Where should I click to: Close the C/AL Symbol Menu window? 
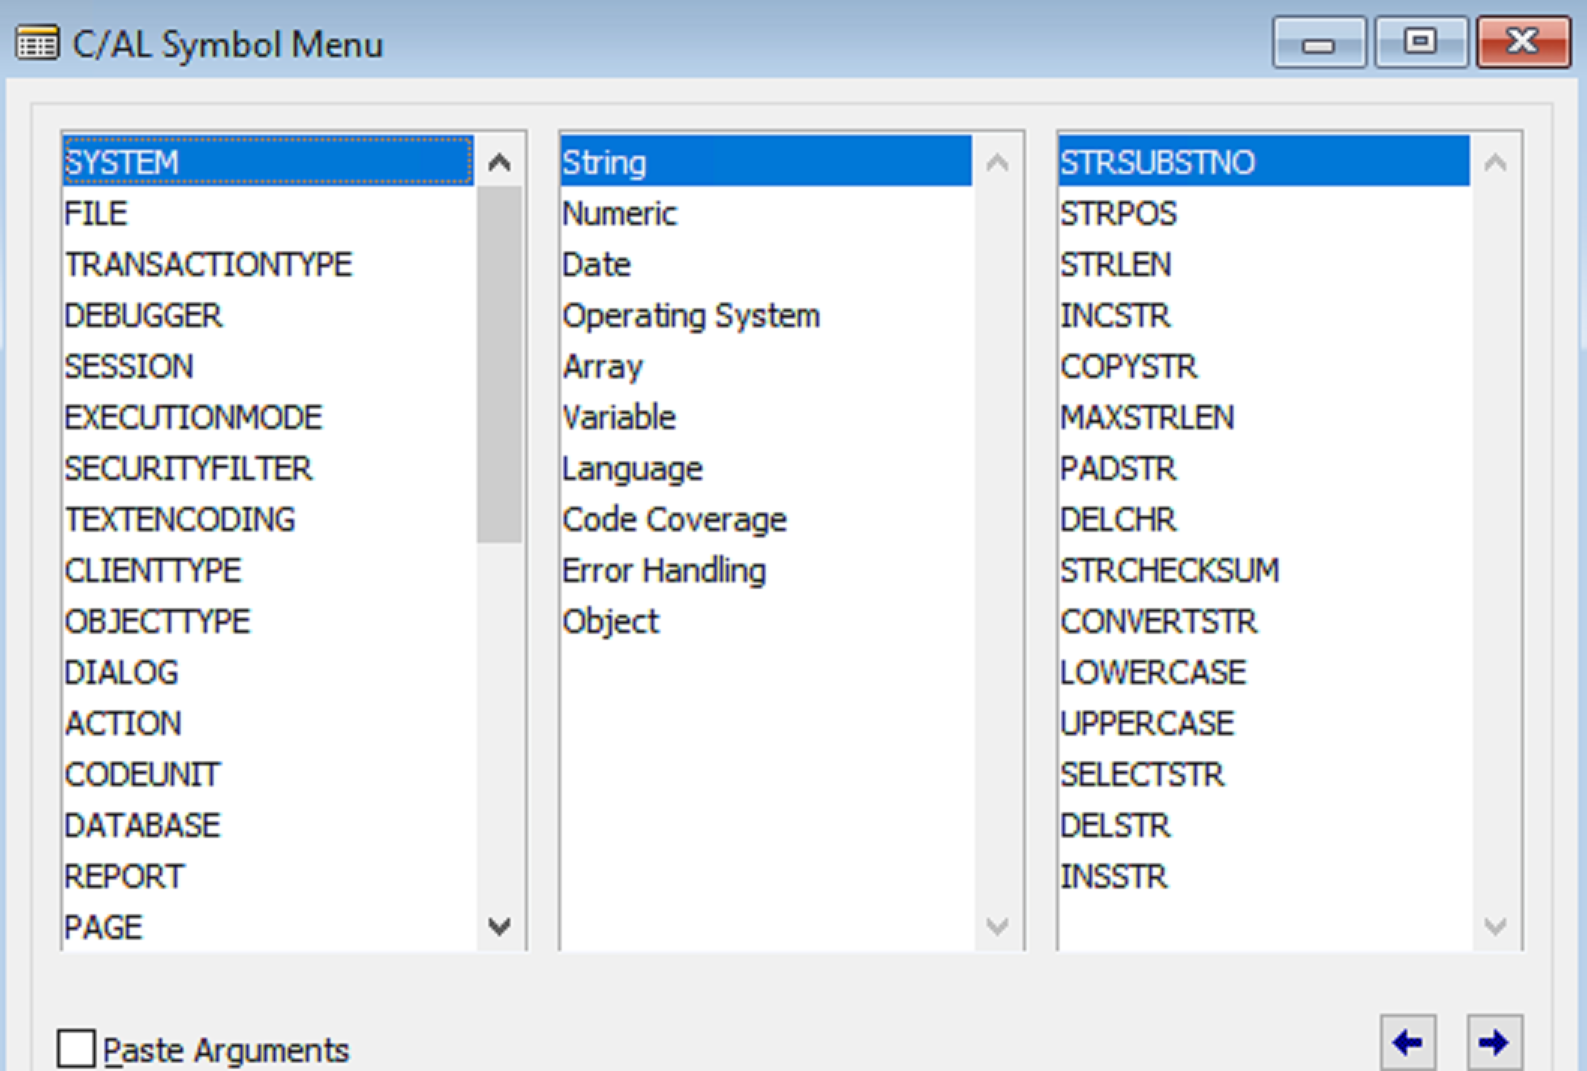pos(1523,42)
